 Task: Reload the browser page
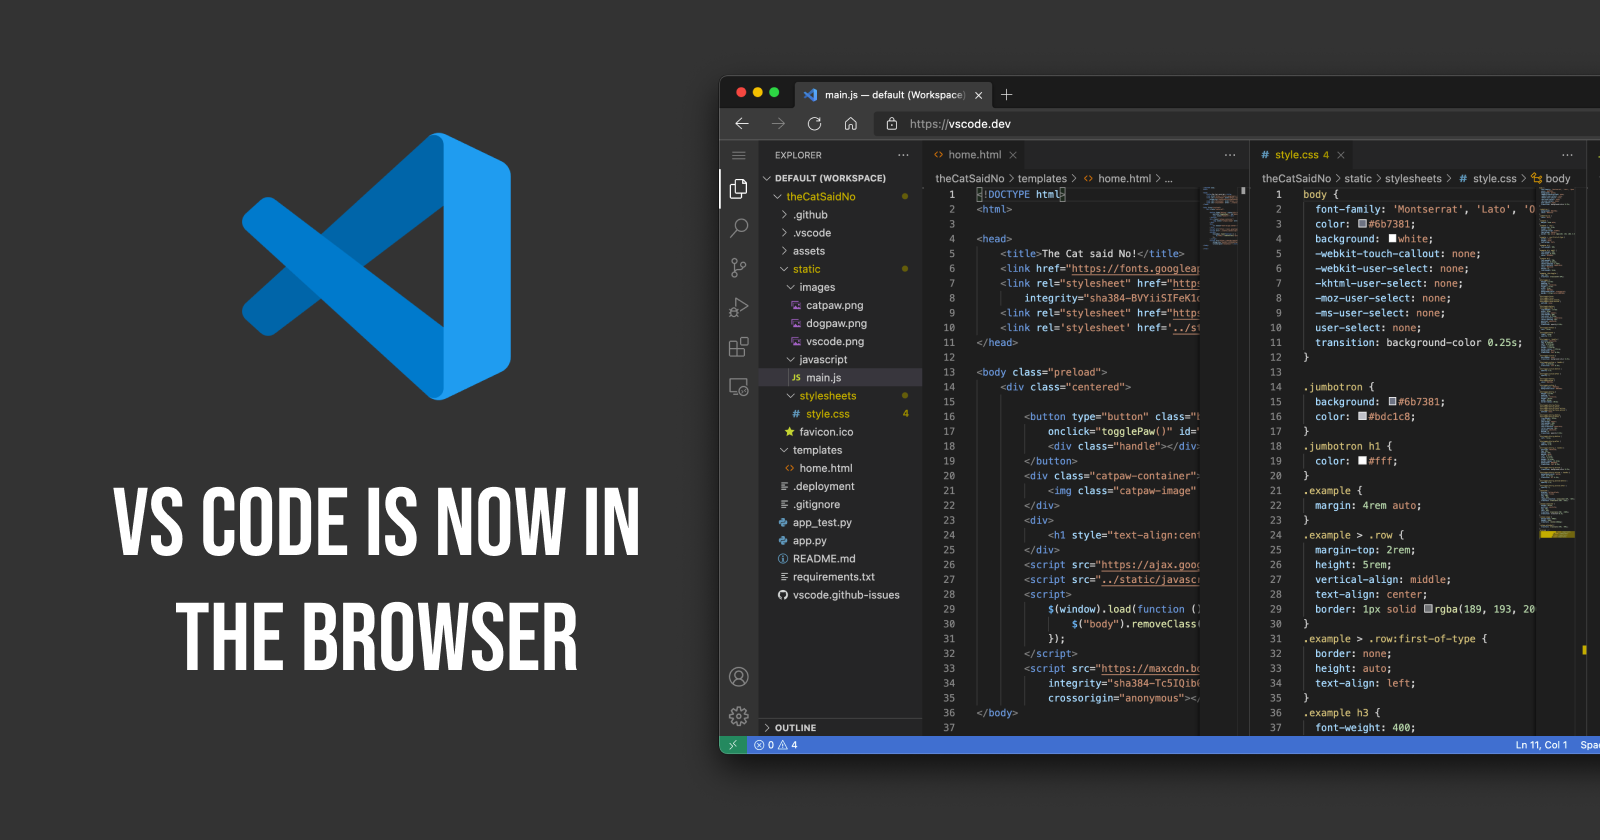[814, 124]
